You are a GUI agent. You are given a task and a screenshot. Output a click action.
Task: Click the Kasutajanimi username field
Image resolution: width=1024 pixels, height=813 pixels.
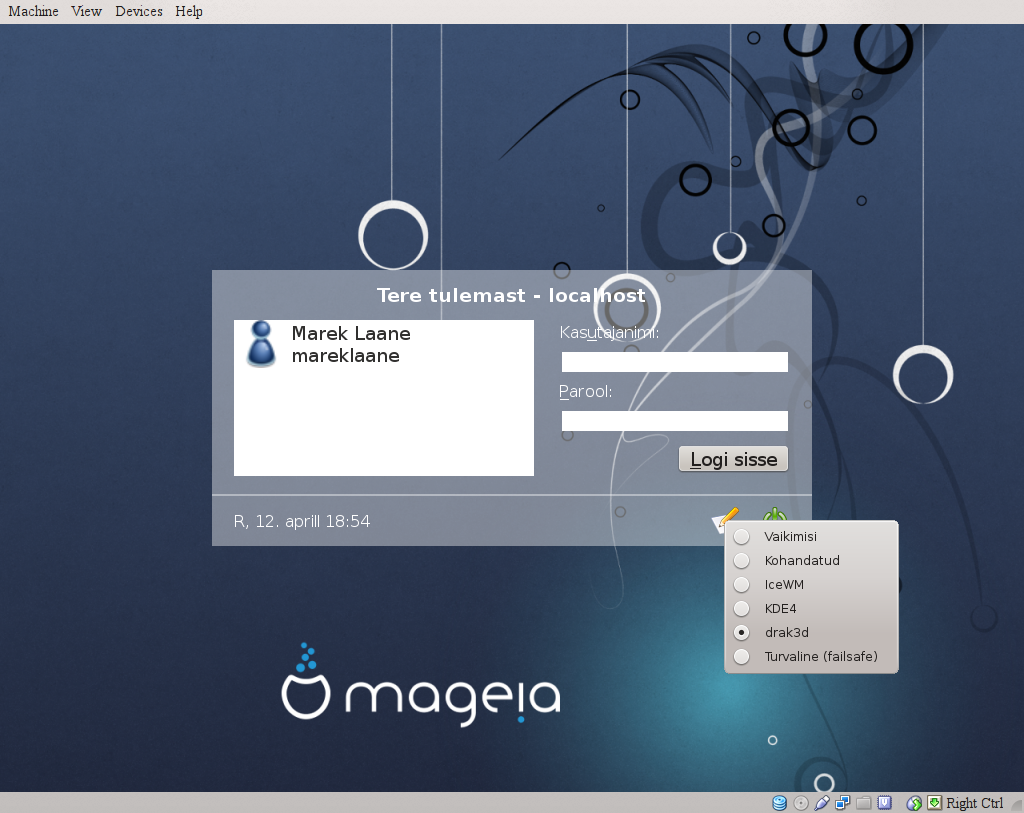675,362
